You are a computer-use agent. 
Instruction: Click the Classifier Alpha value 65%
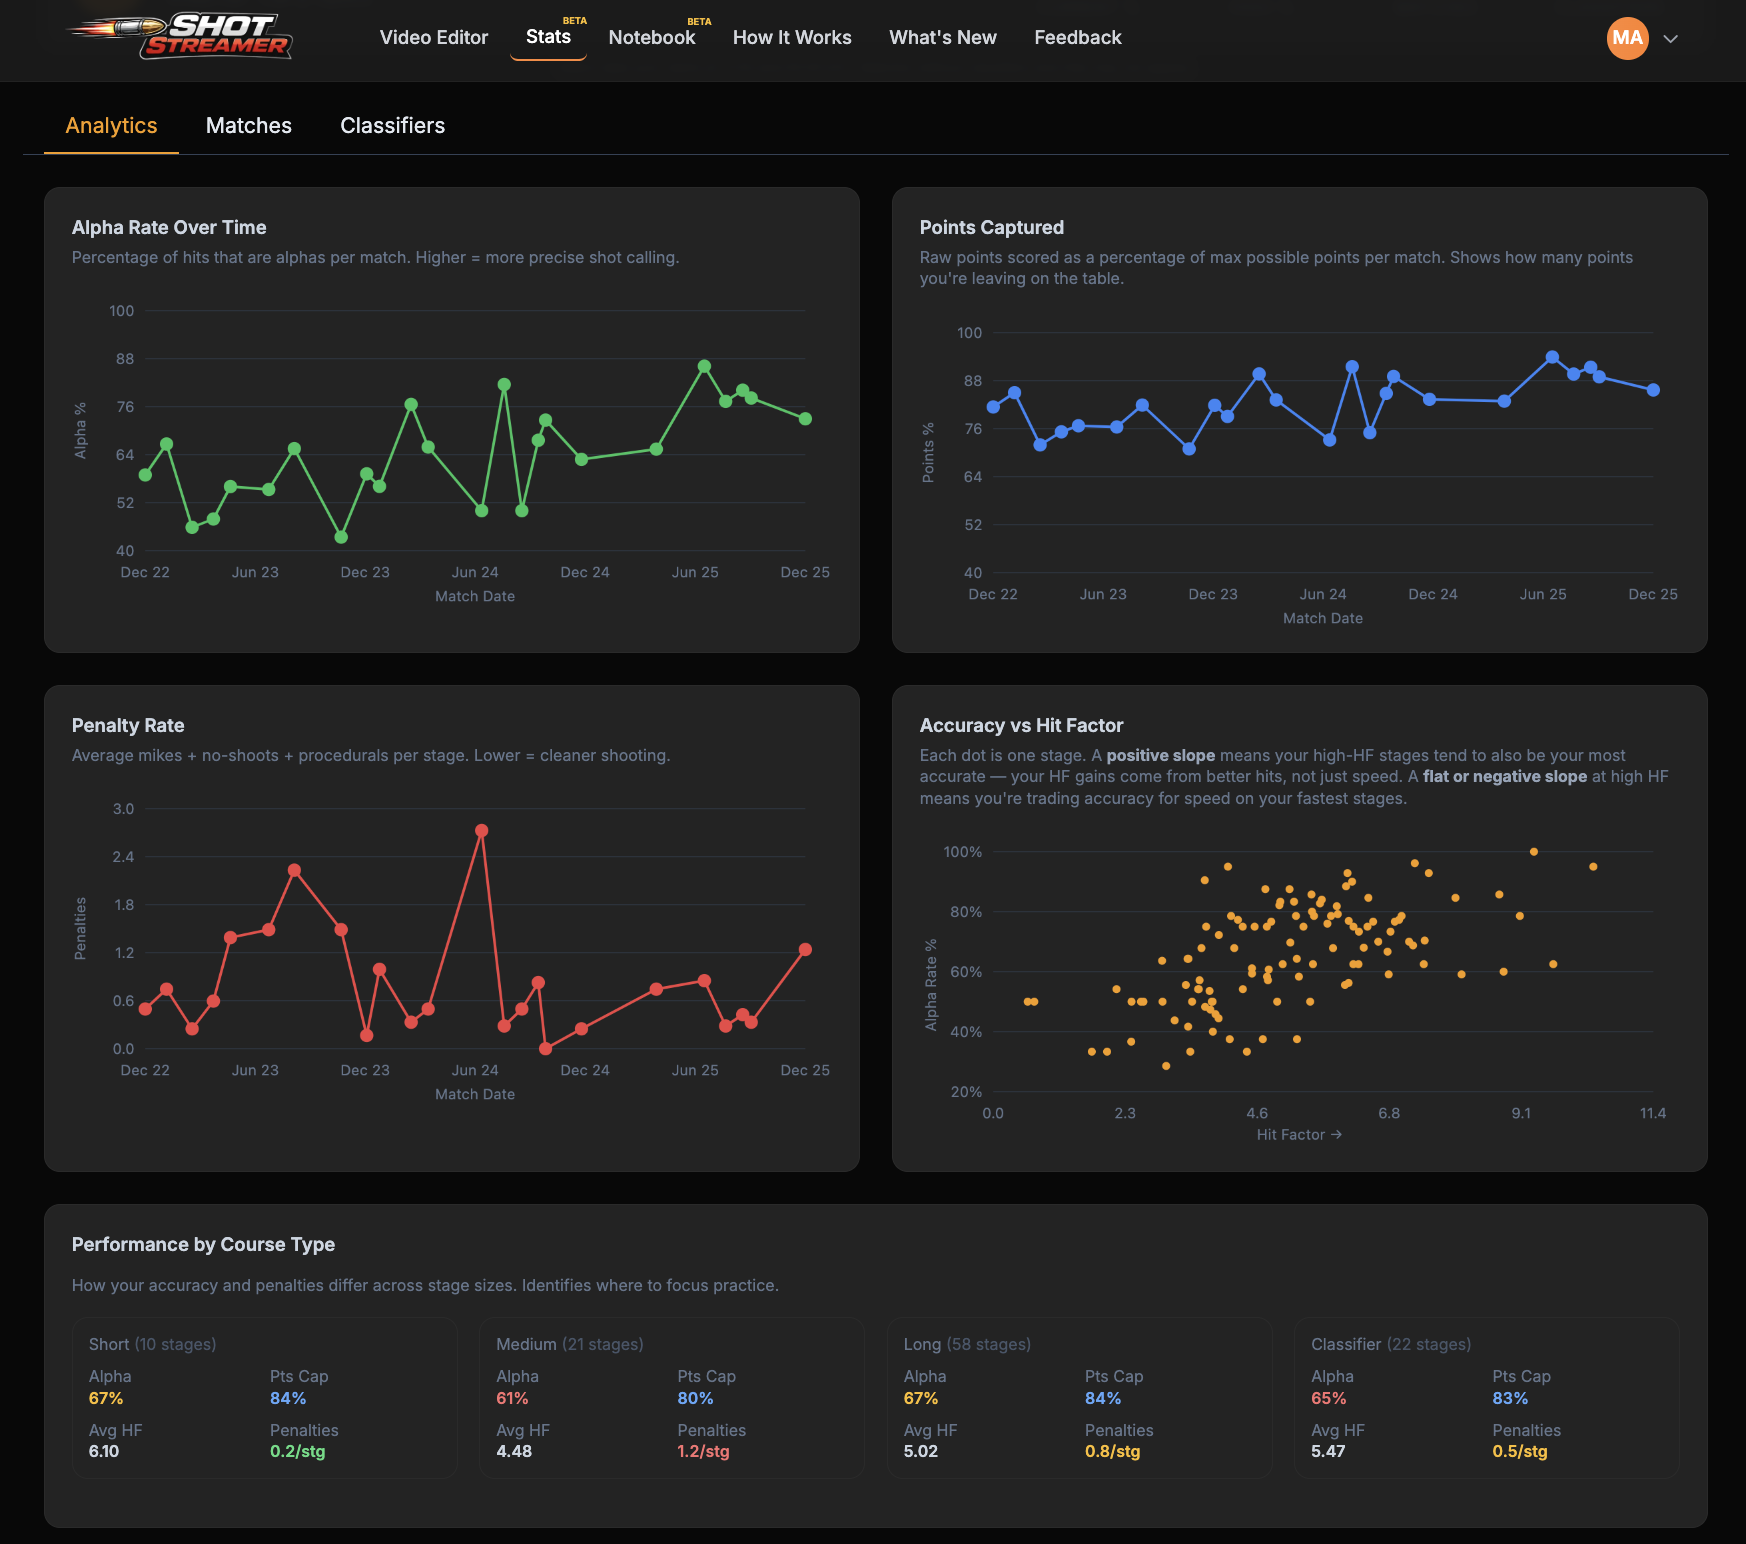pyautogui.click(x=1329, y=1398)
